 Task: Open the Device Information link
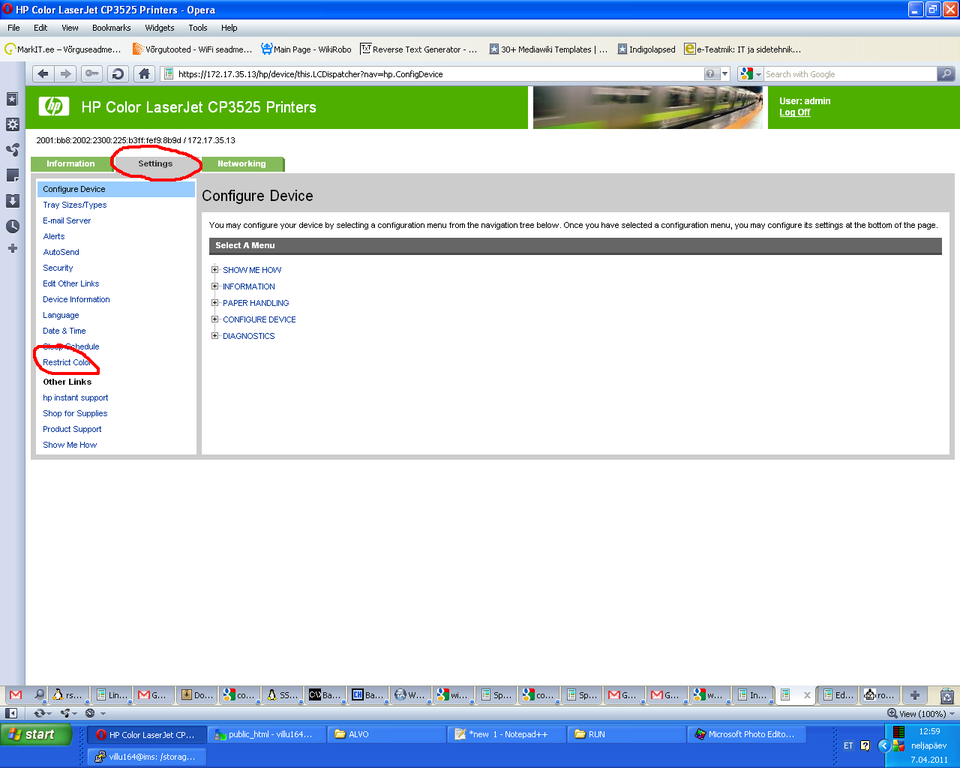click(x=77, y=299)
